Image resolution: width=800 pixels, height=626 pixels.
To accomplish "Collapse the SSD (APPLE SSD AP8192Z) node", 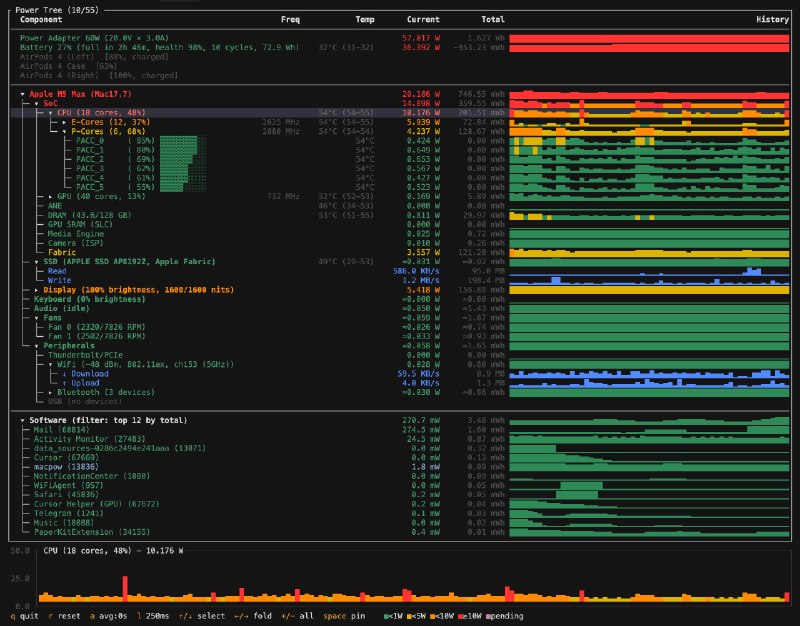I will pyautogui.click(x=37, y=262).
